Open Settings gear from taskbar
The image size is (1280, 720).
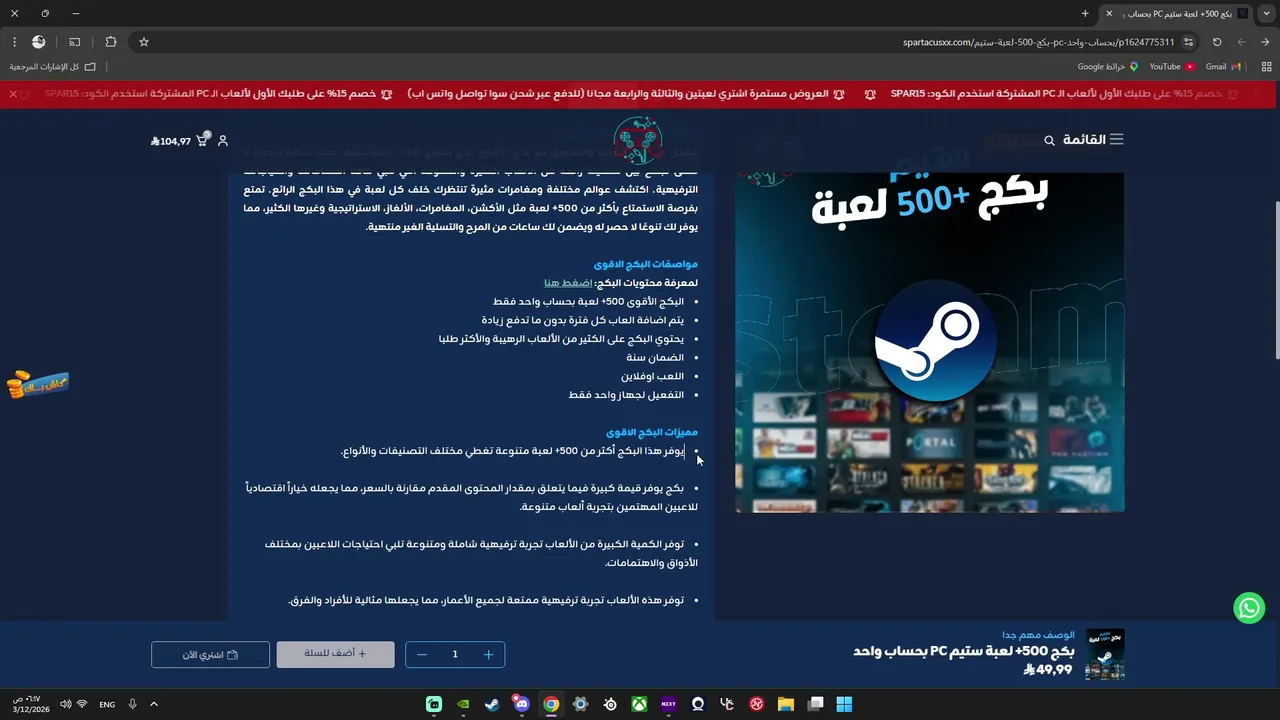(580, 704)
